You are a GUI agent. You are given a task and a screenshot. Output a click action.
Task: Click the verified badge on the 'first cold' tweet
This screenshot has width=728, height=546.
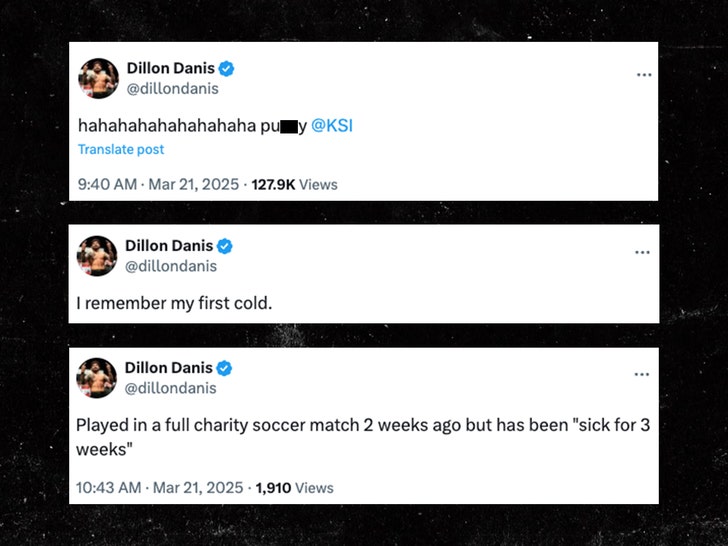pyautogui.click(x=226, y=246)
